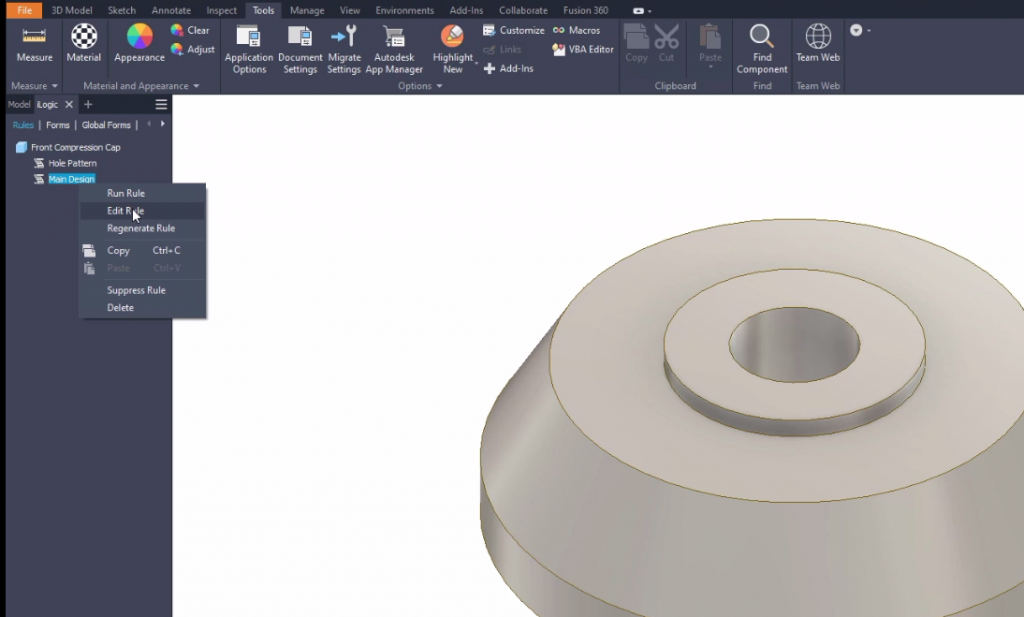Viewport: 1024px width, 617px height.
Task: Choose Edit Rule from the context menu
Action: click(126, 210)
